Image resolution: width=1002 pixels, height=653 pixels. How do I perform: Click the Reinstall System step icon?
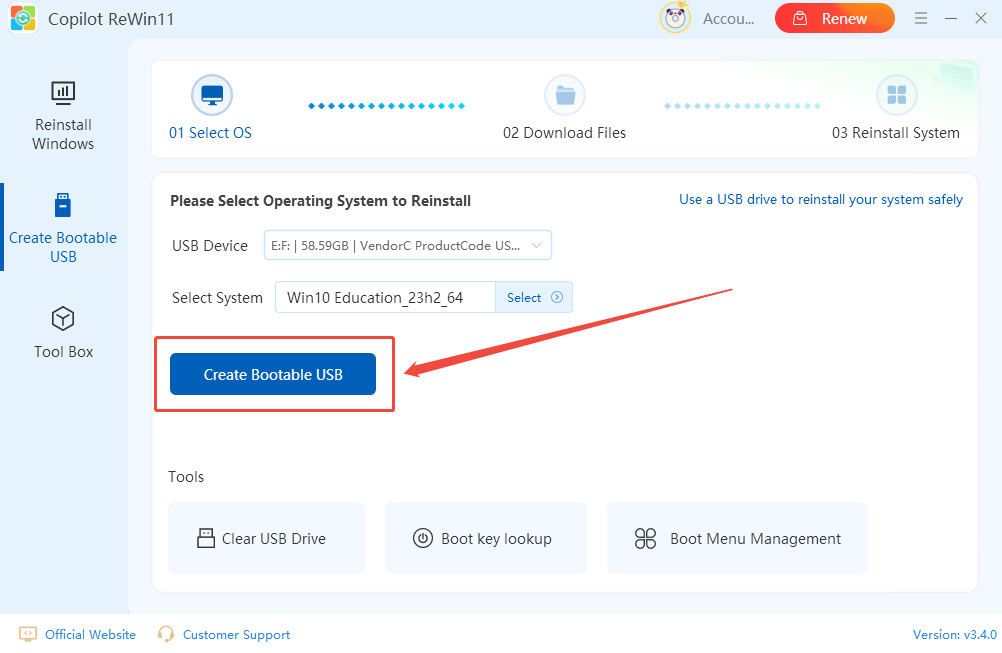[896, 95]
